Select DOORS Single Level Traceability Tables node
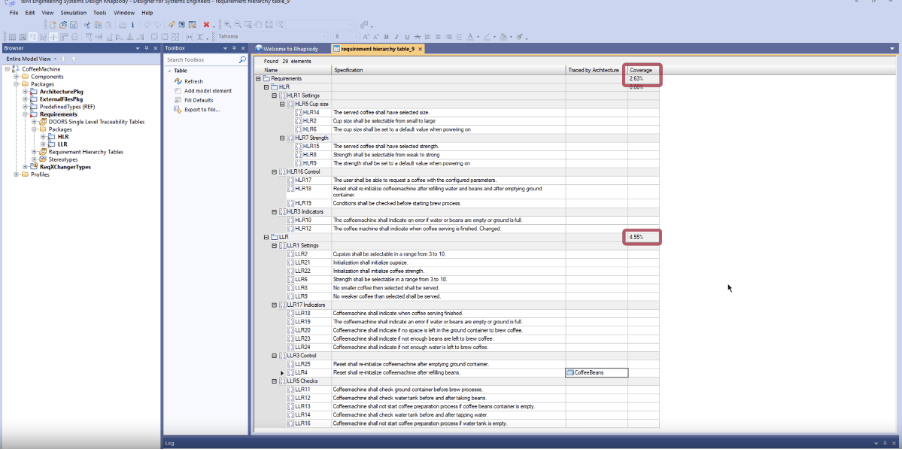902x450 pixels. click(97, 122)
